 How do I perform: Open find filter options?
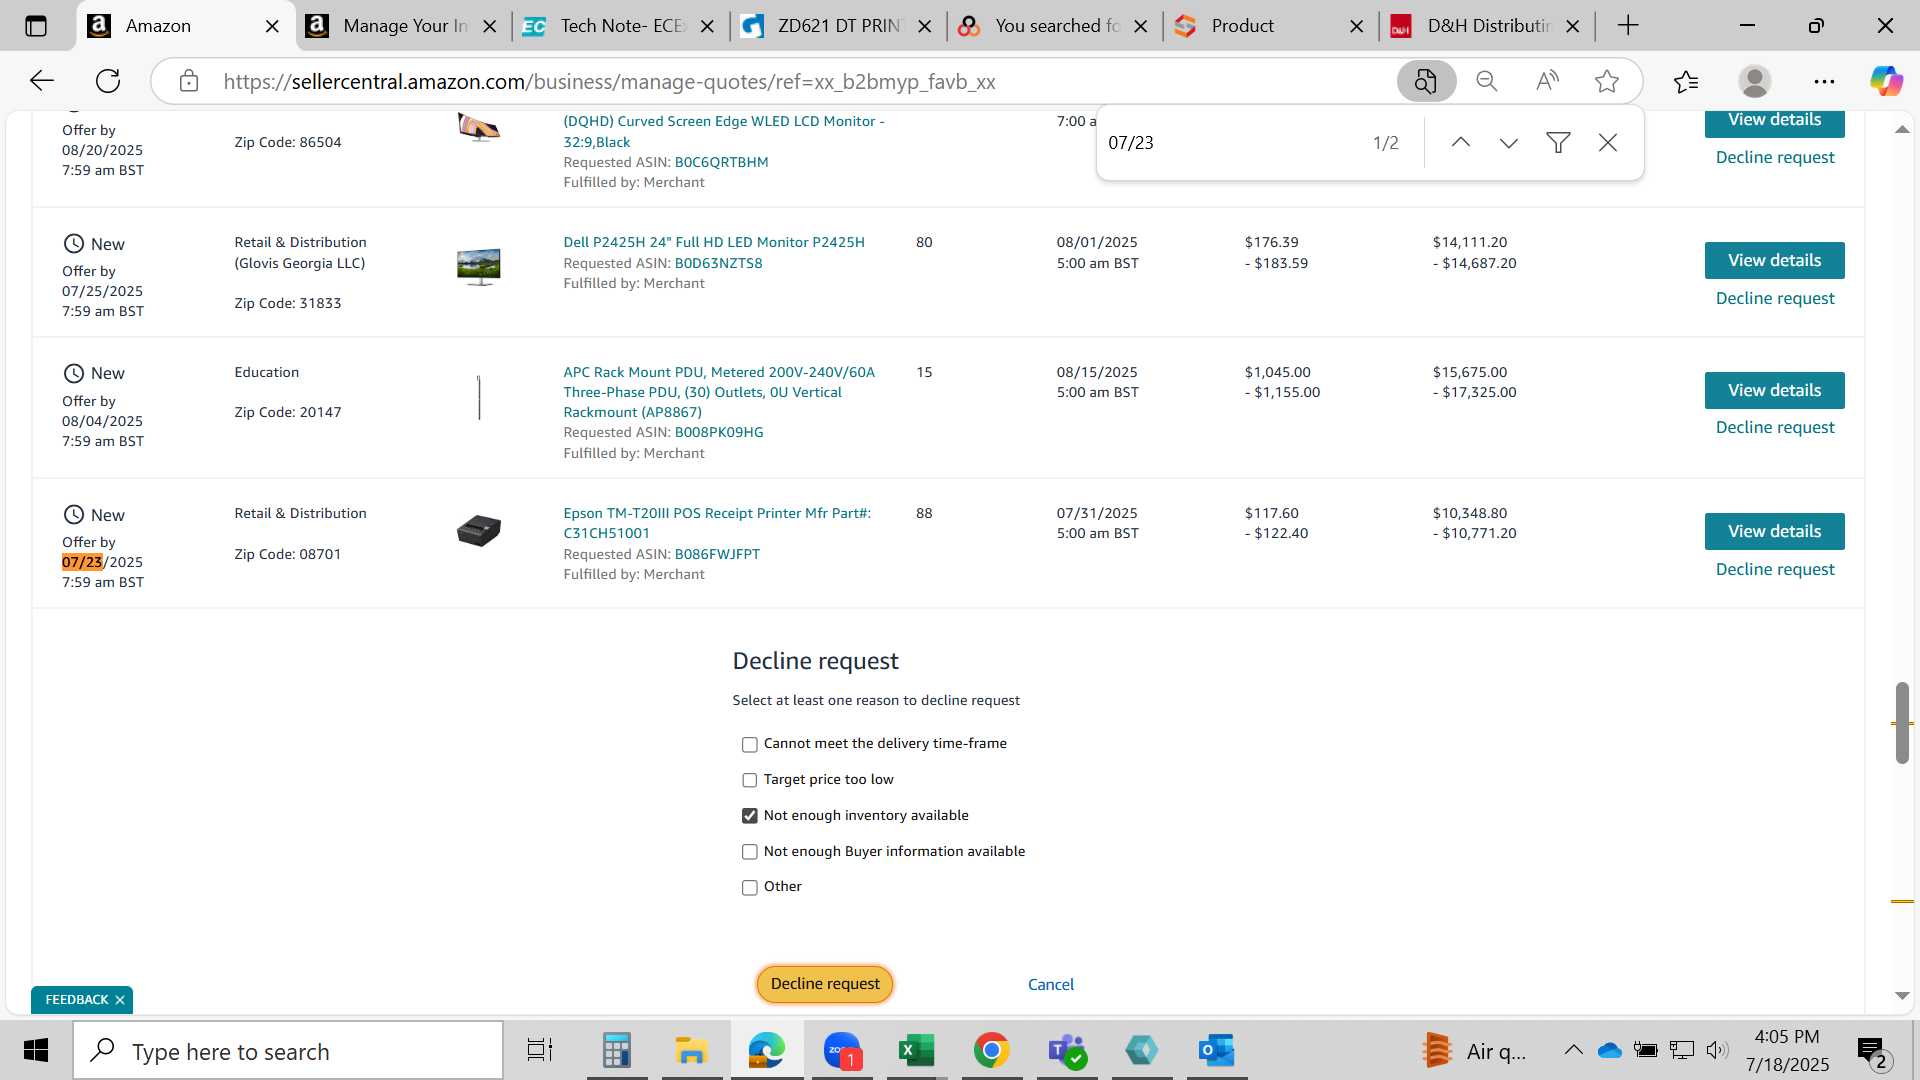[x=1558, y=143]
